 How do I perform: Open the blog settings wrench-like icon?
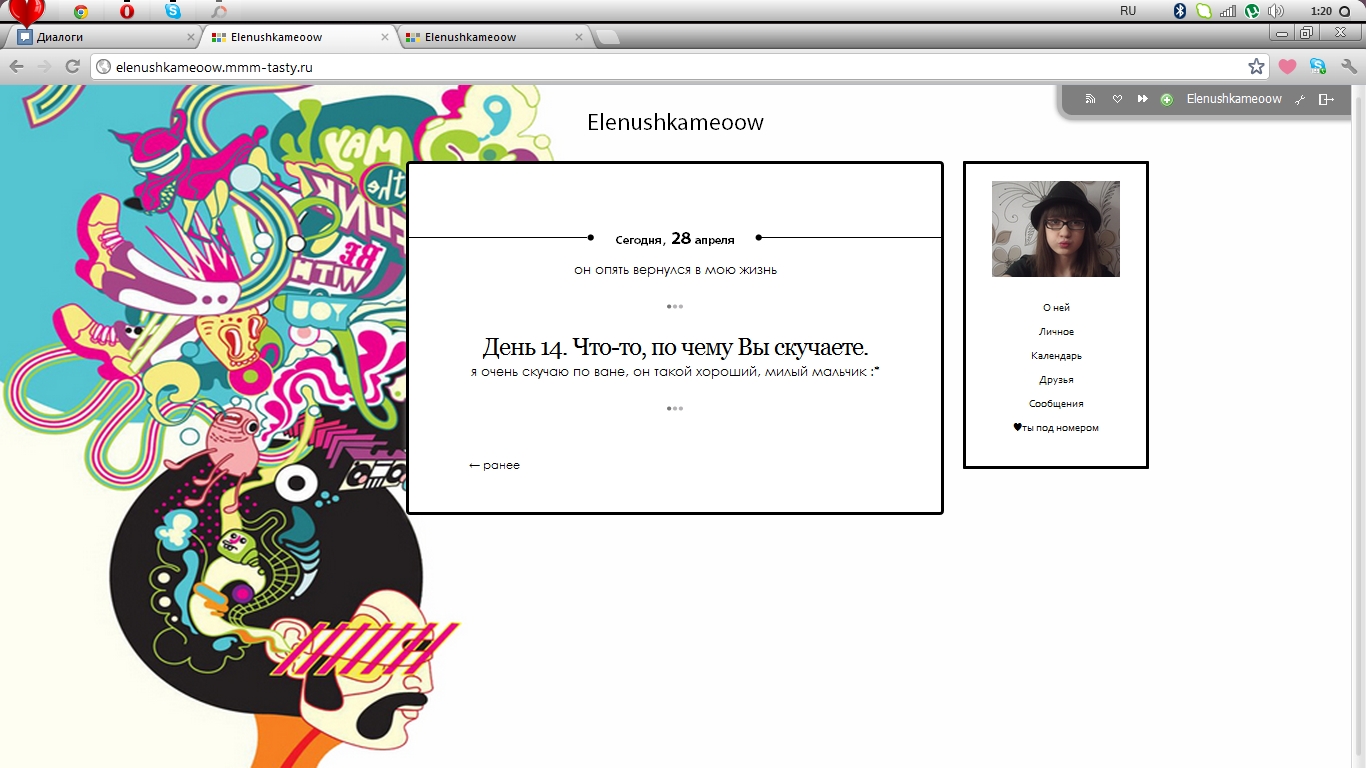(1300, 99)
